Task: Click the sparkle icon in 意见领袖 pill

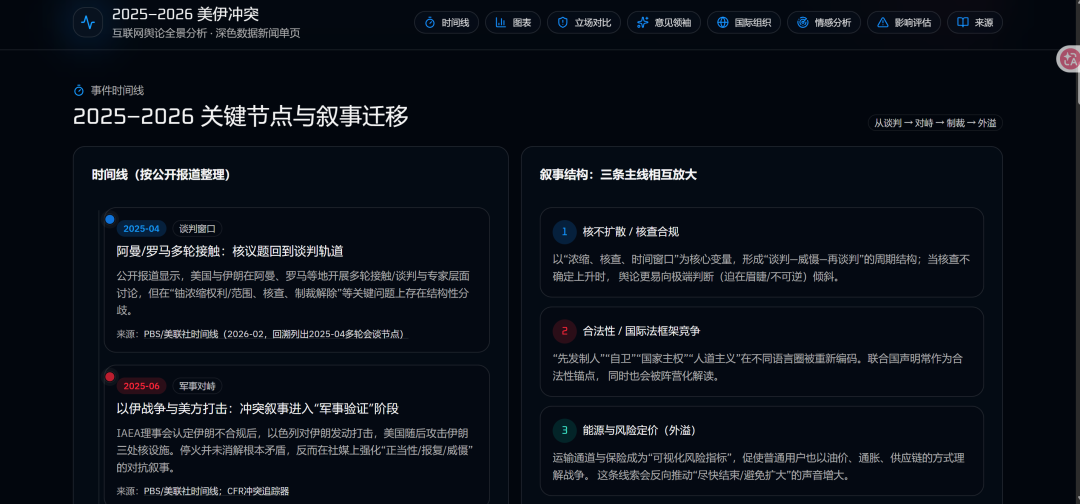Action: pos(643,23)
